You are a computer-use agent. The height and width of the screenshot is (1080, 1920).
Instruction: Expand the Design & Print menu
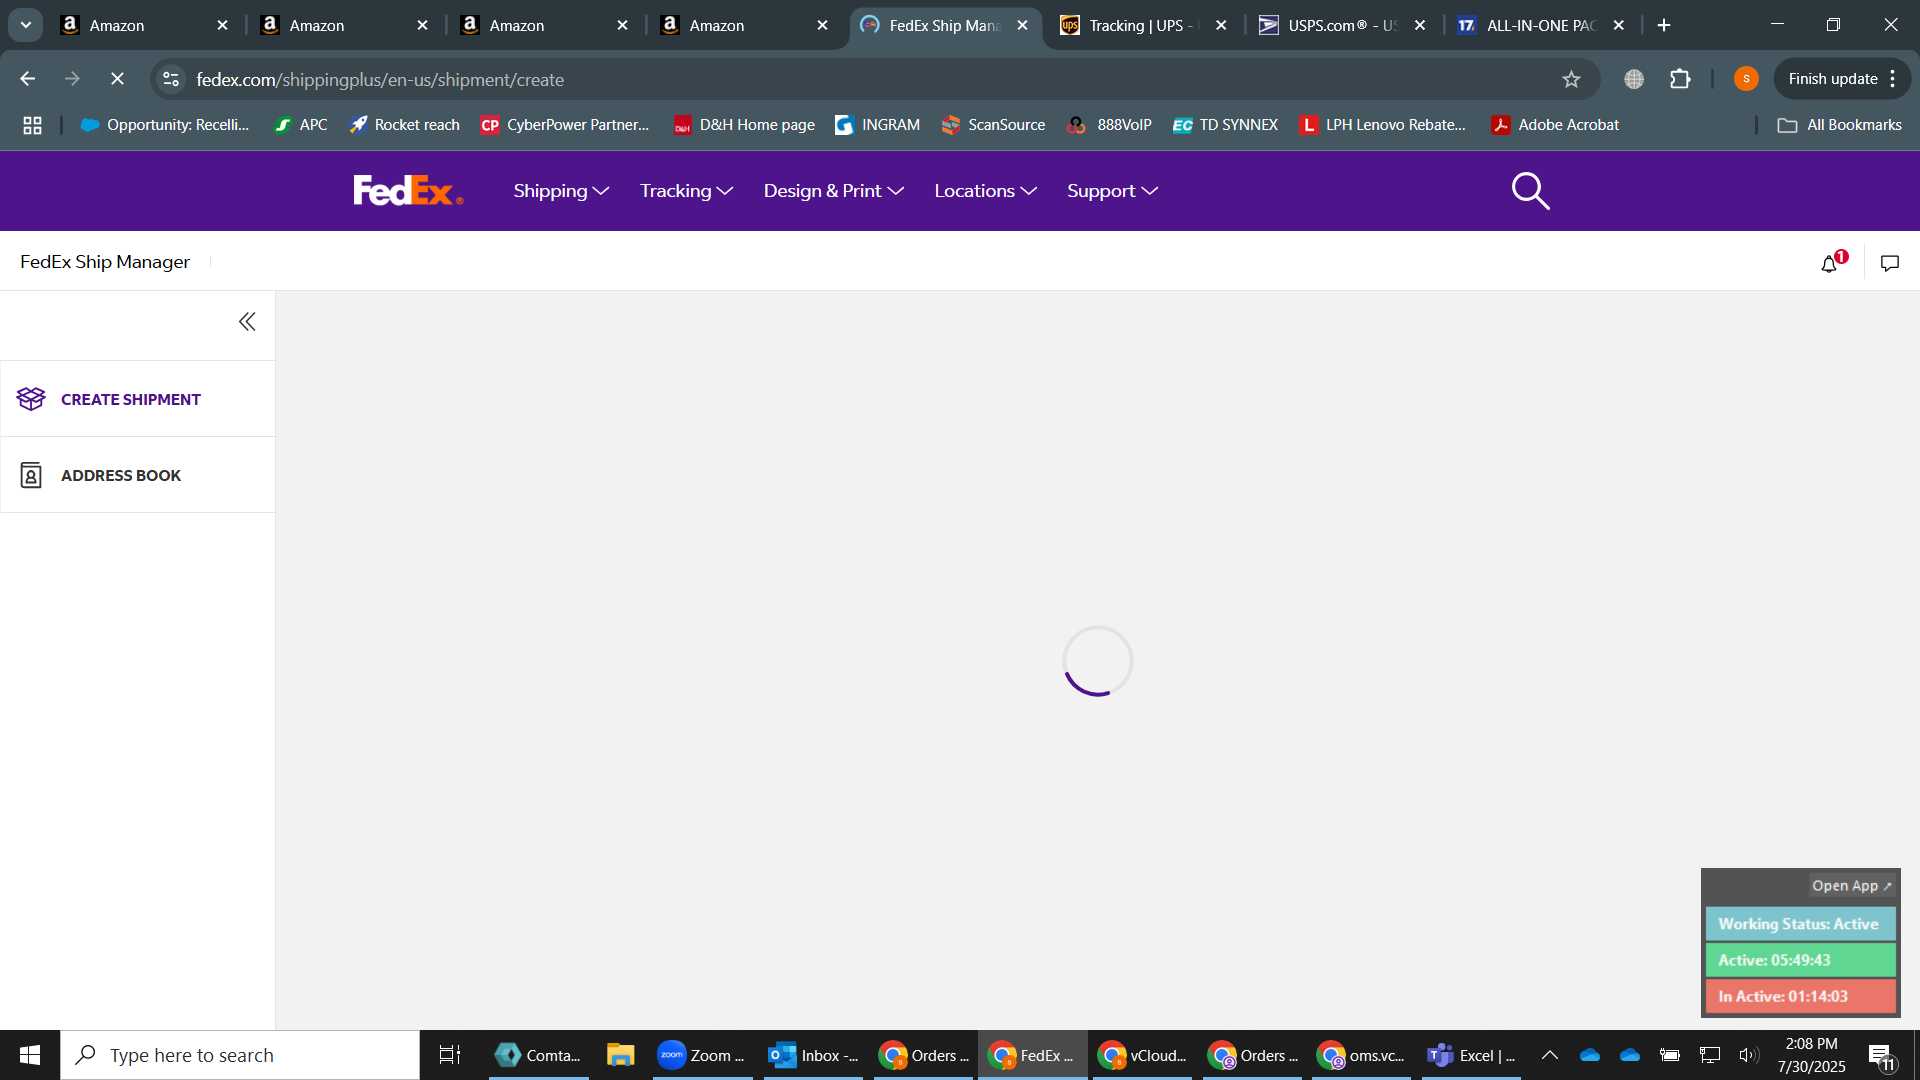tap(833, 191)
